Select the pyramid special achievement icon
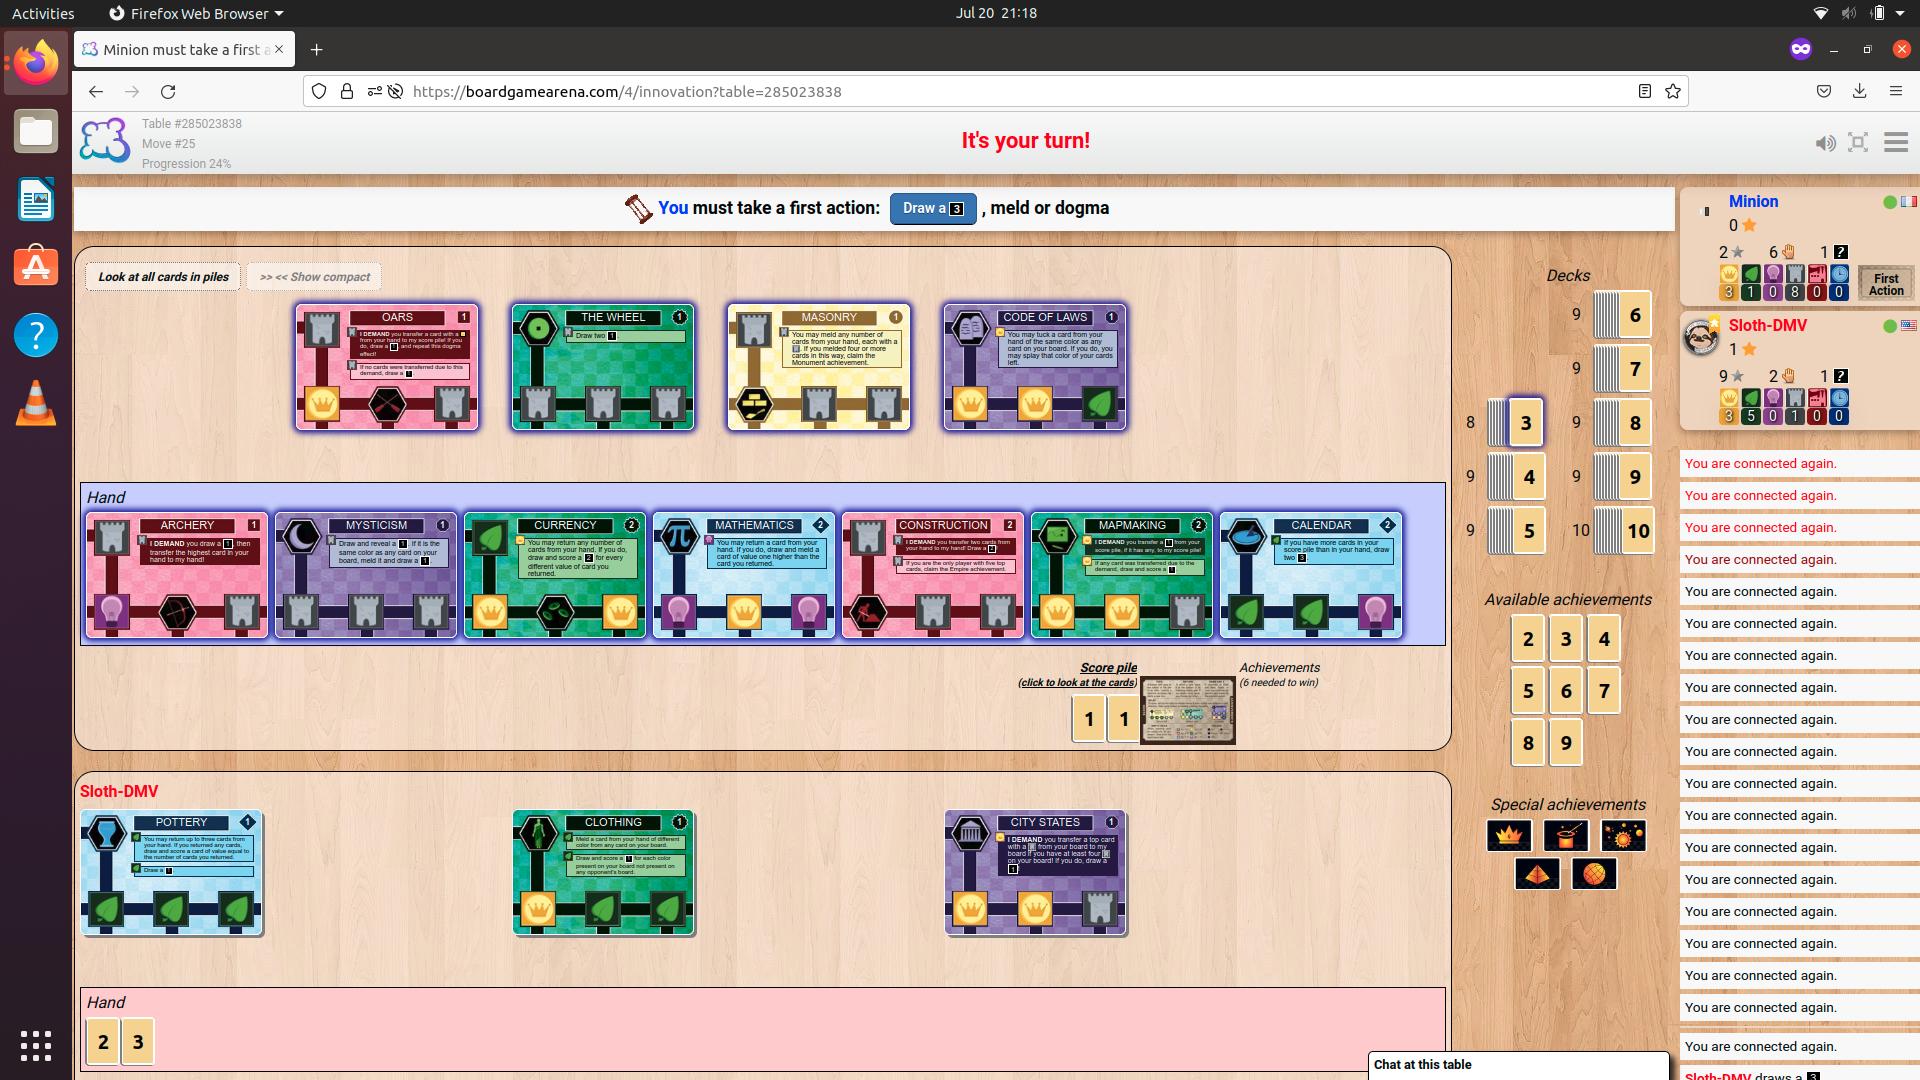The height and width of the screenshot is (1080, 1920). pos(1537,874)
